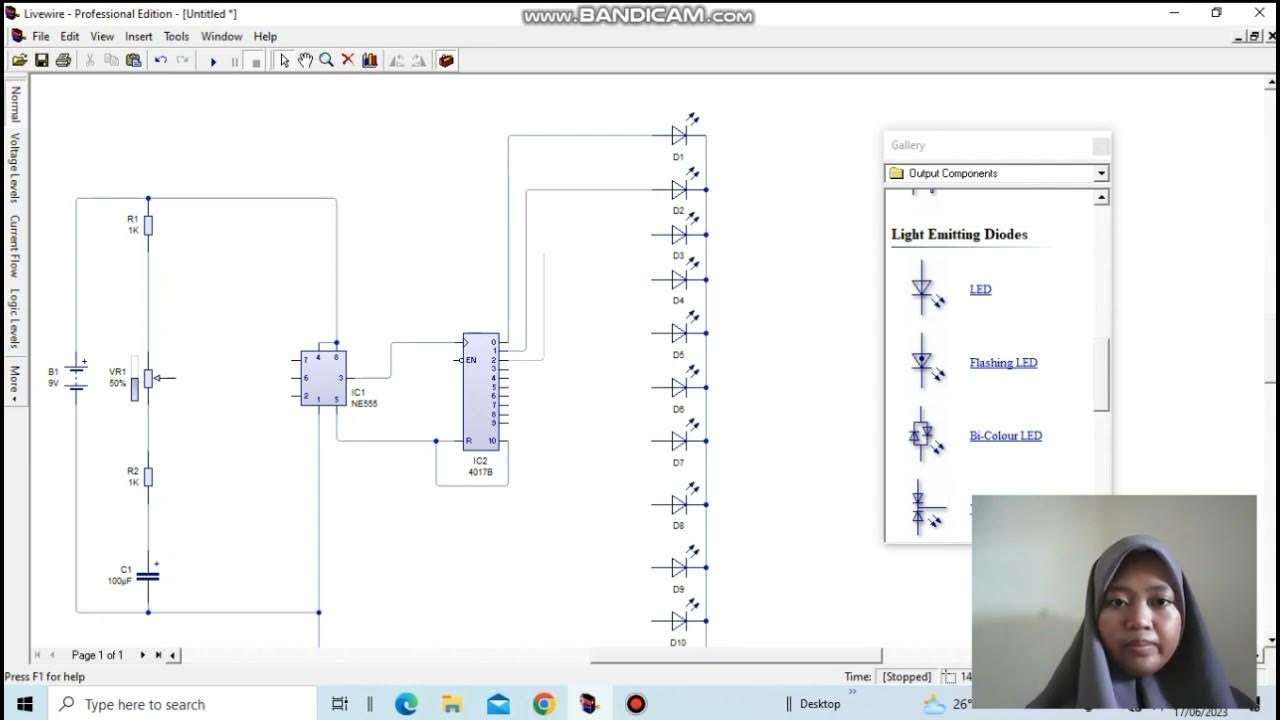1280x720 pixels.
Task: Open the Tools menu
Action: [x=176, y=36]
